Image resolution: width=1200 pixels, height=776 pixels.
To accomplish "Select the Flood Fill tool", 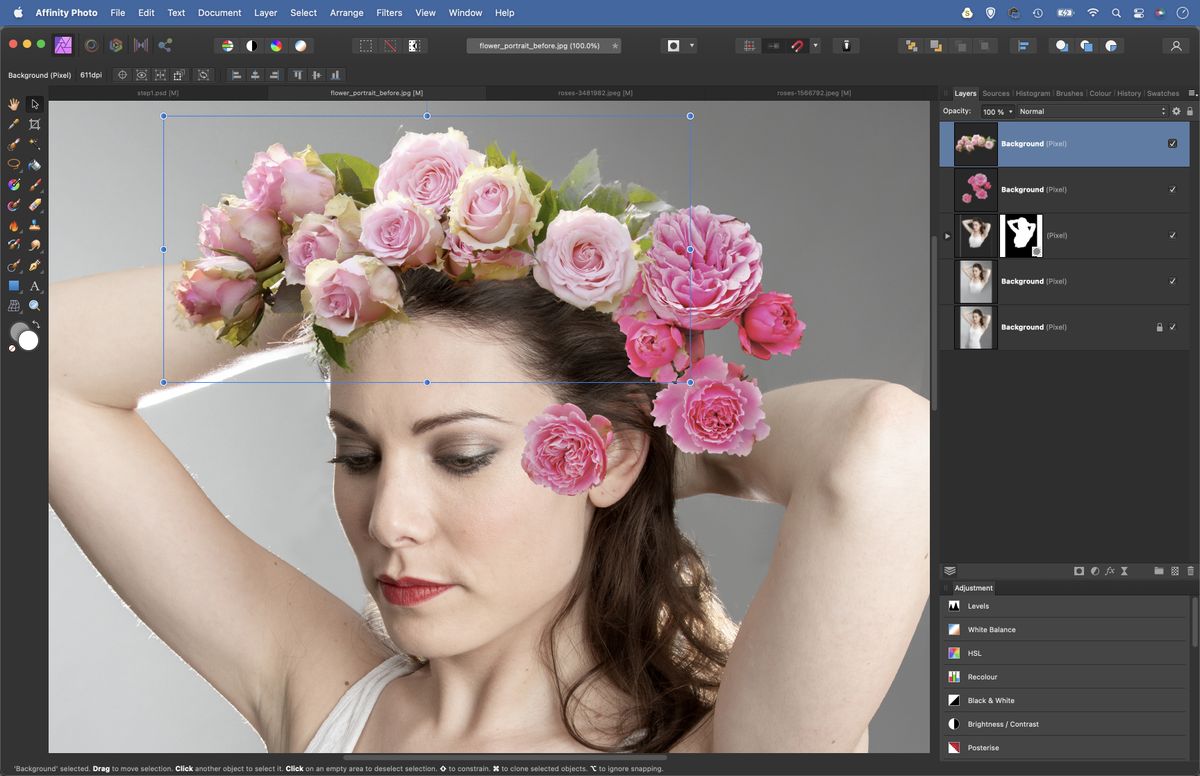I will [x=35, y=164].
